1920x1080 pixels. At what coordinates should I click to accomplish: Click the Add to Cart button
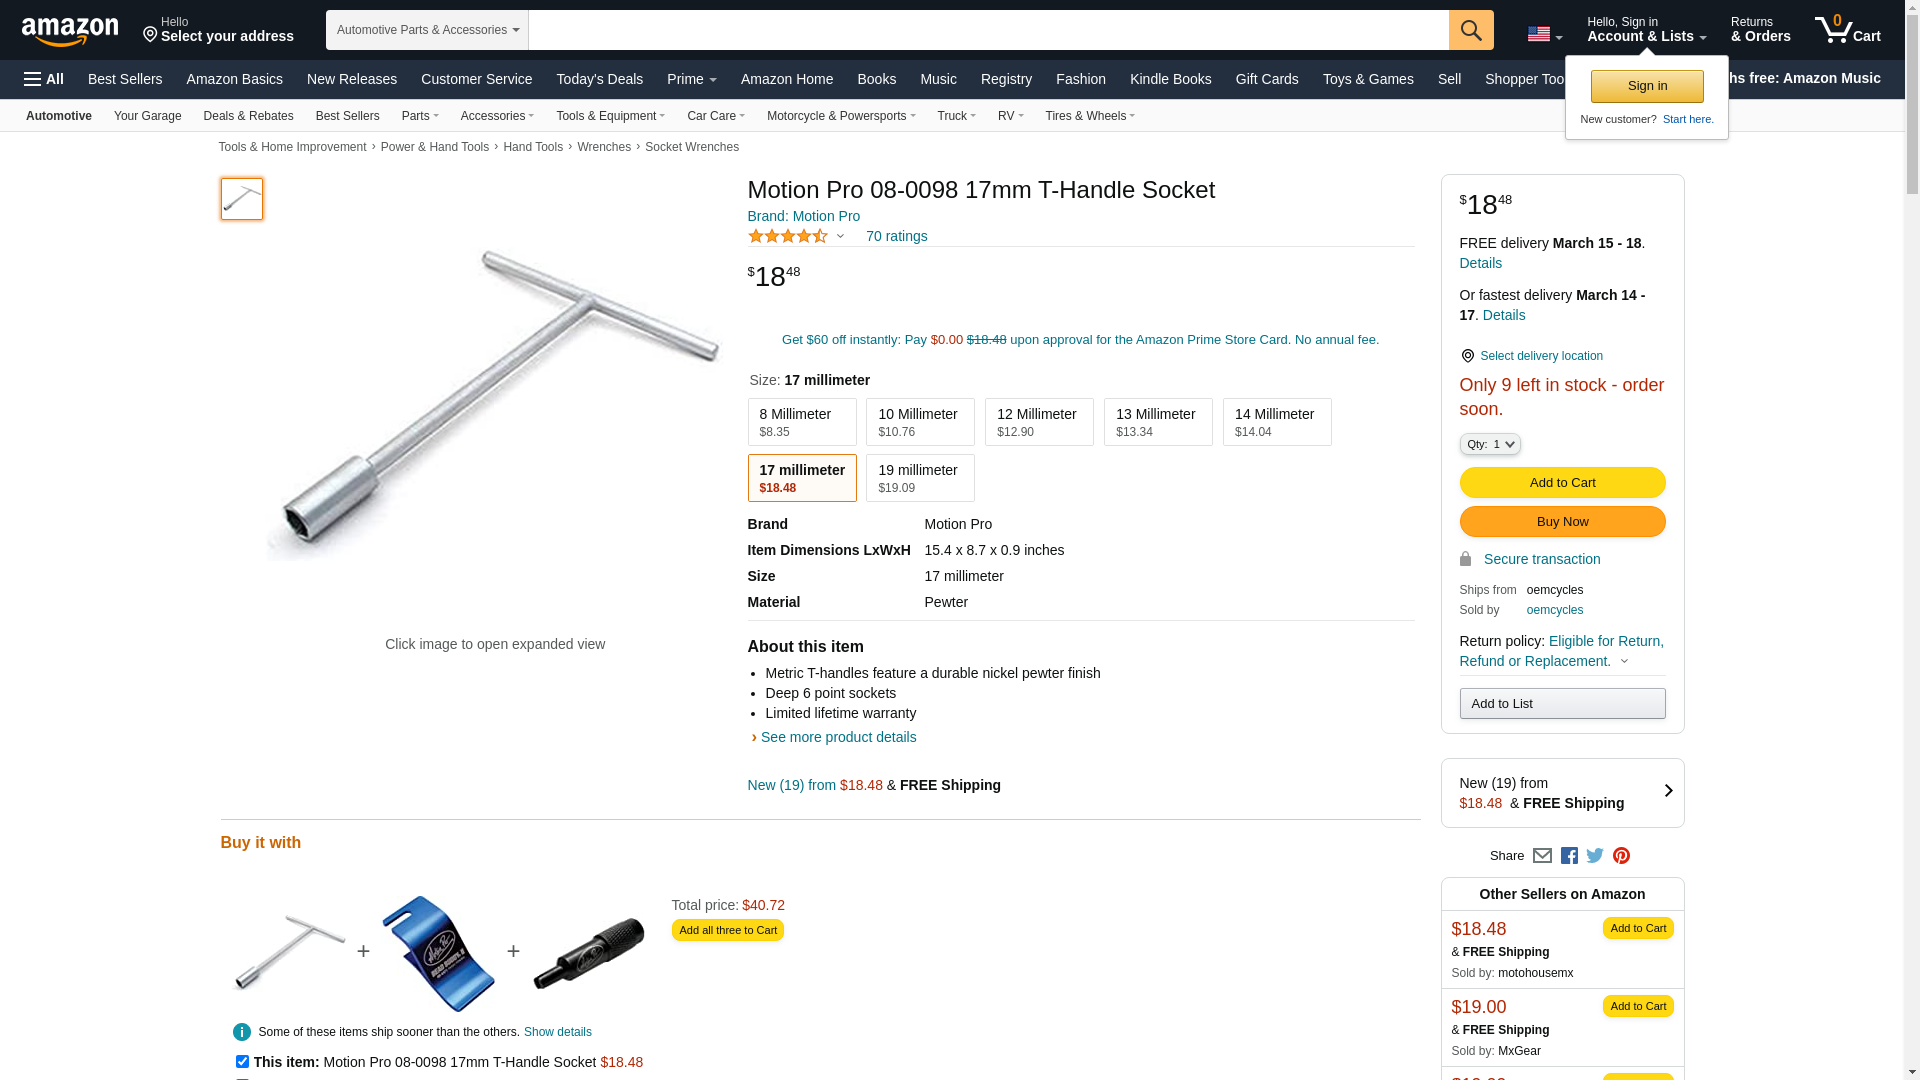(1562, 483)
